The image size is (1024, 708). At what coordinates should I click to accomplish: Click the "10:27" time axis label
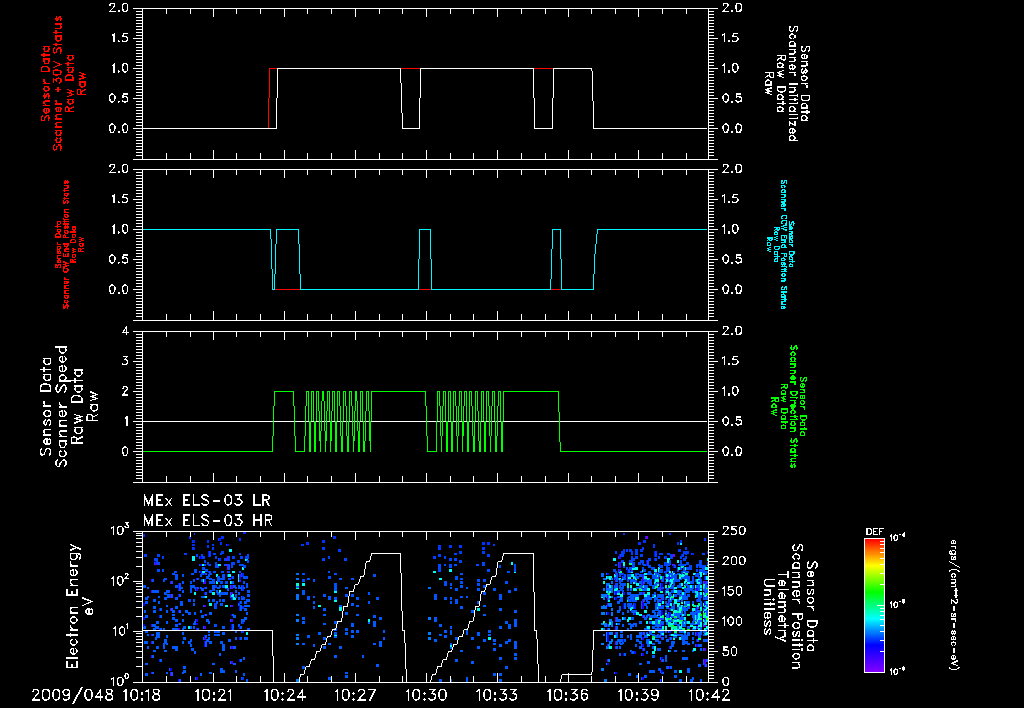coord(355,695)
